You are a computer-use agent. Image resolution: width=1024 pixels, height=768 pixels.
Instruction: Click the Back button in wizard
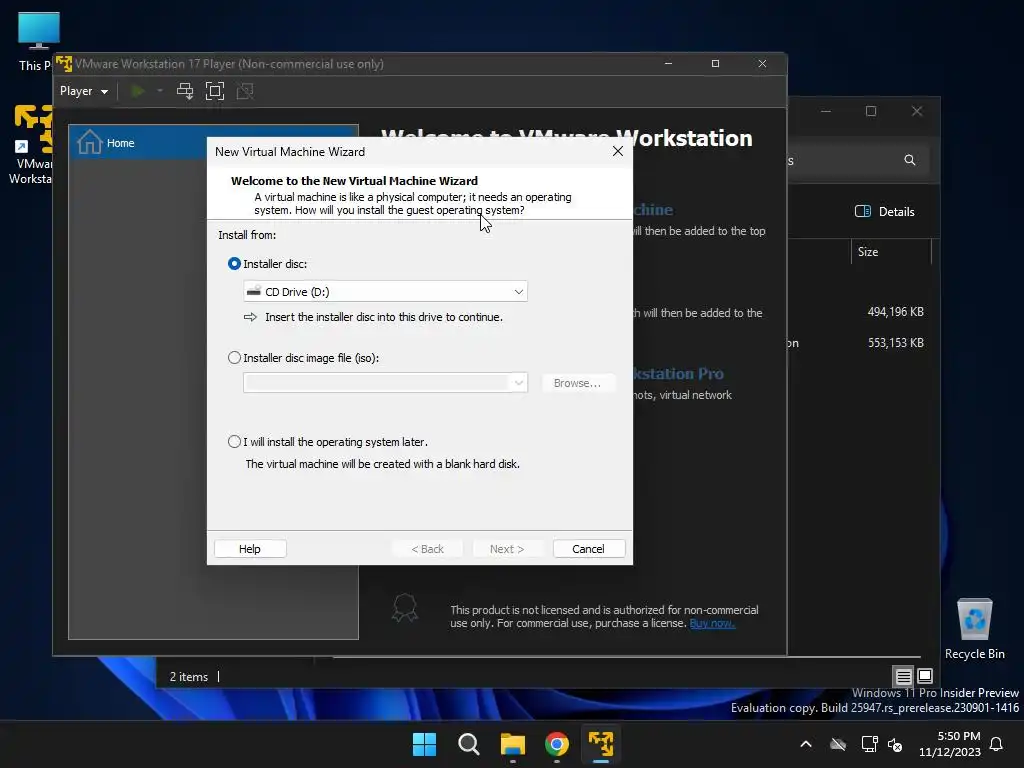428,549
